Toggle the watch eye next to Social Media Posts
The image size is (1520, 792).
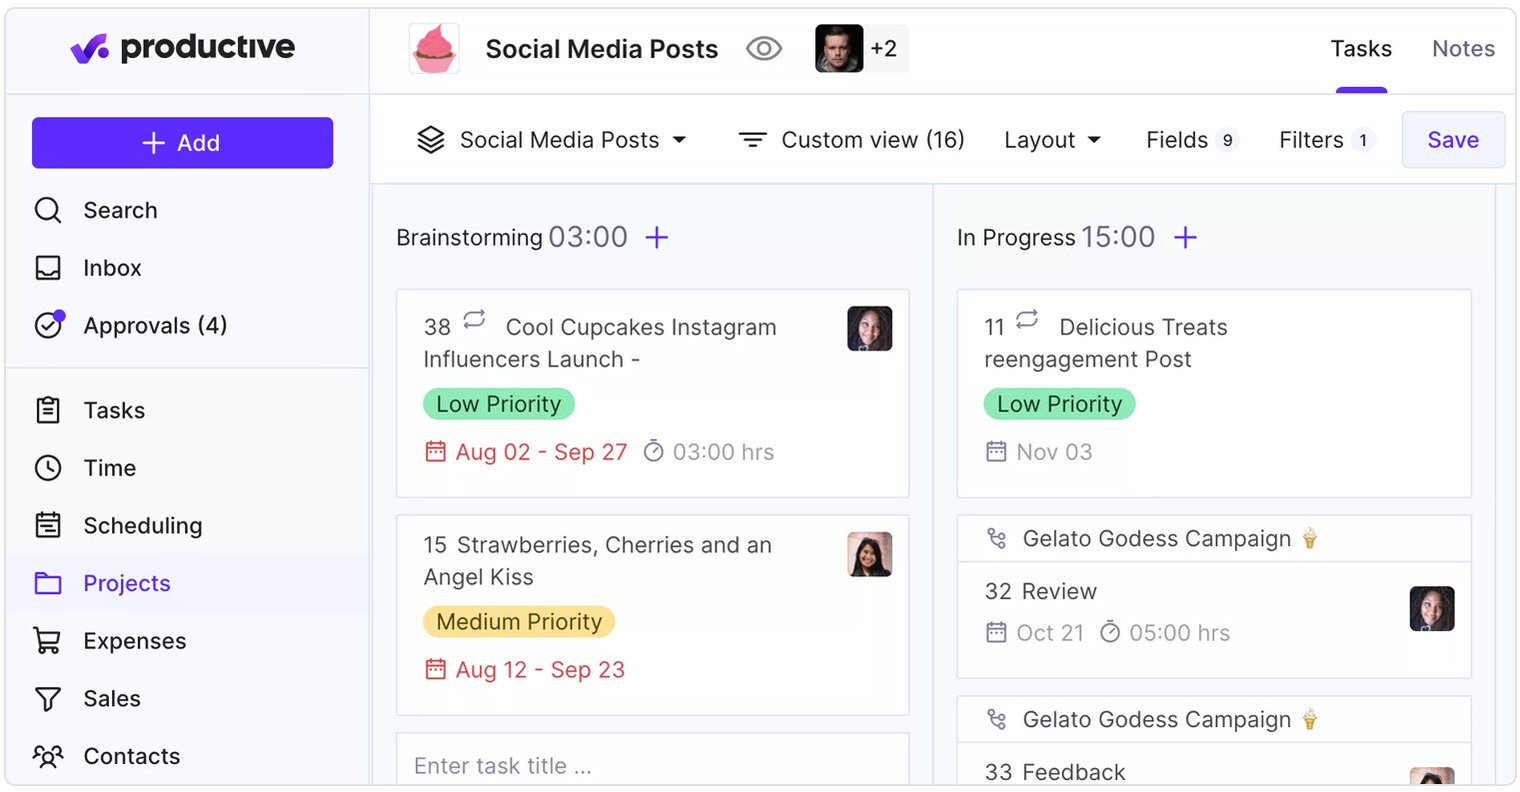click(763, 48)
